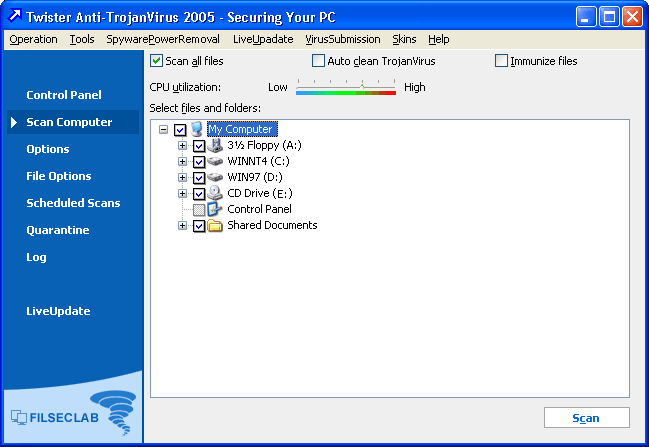Click the CPU utilization slider
The image size is (649, 447).
(346, 88)
